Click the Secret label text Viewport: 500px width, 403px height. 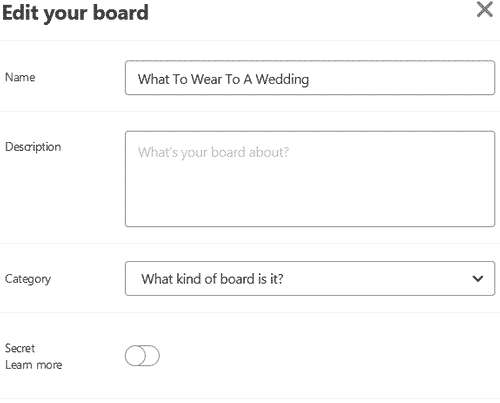point(20,348)
